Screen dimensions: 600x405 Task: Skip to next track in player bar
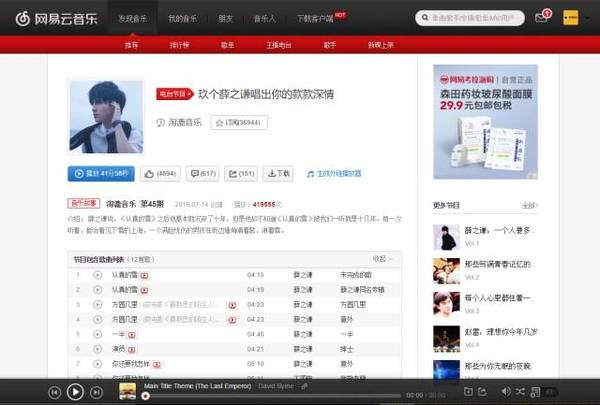pyautogui.click(x=96, y=392)
